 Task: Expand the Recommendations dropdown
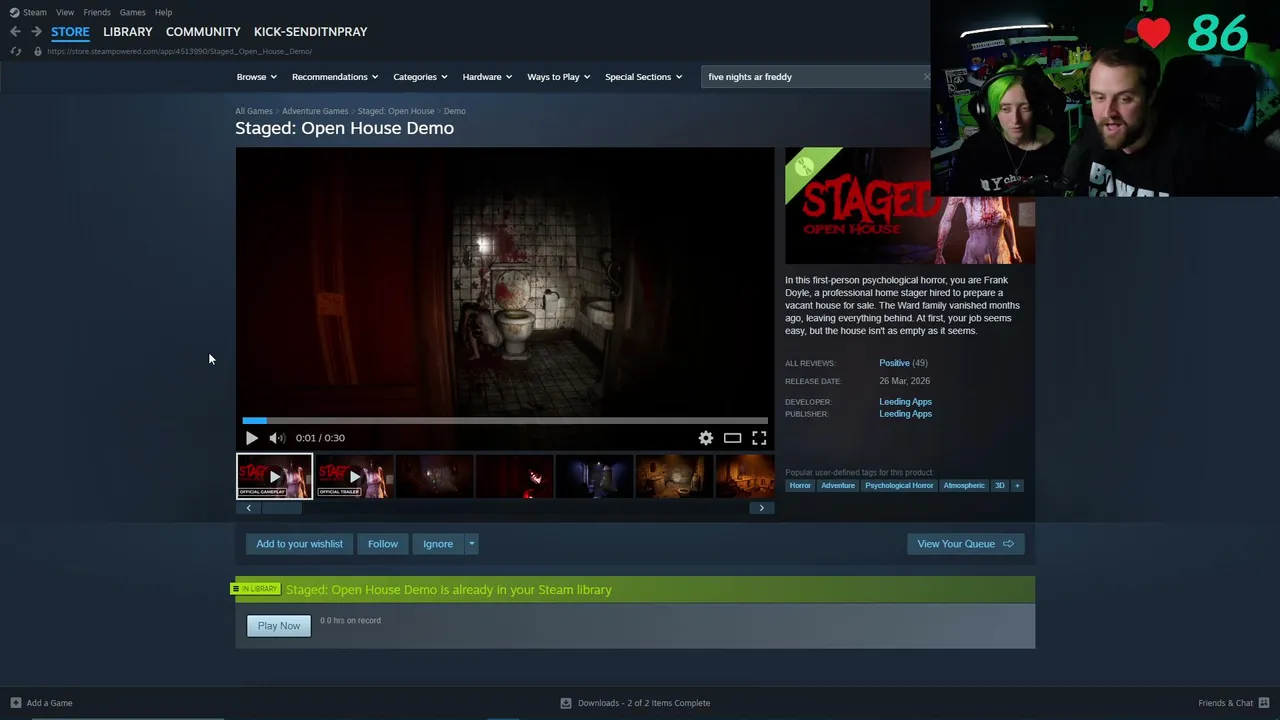coord(335,77)
